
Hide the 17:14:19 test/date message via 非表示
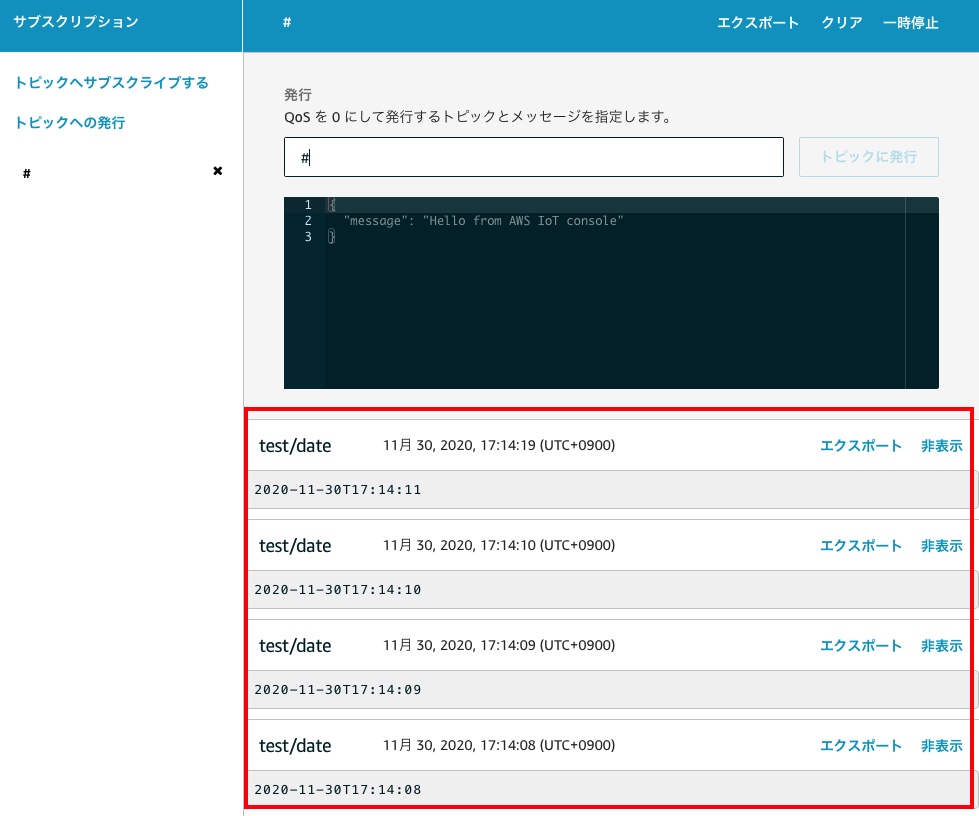pyautogui.click(x=941, y=446)
